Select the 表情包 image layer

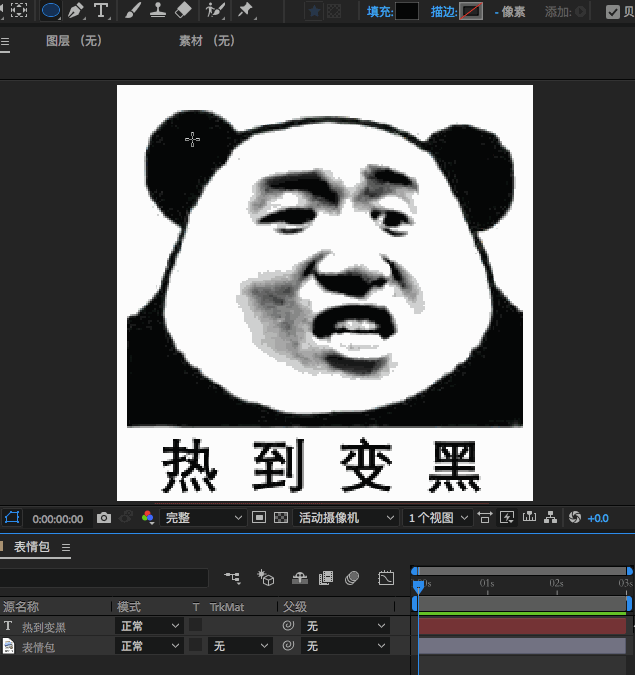pyautogui.click(x=38, y=647)
